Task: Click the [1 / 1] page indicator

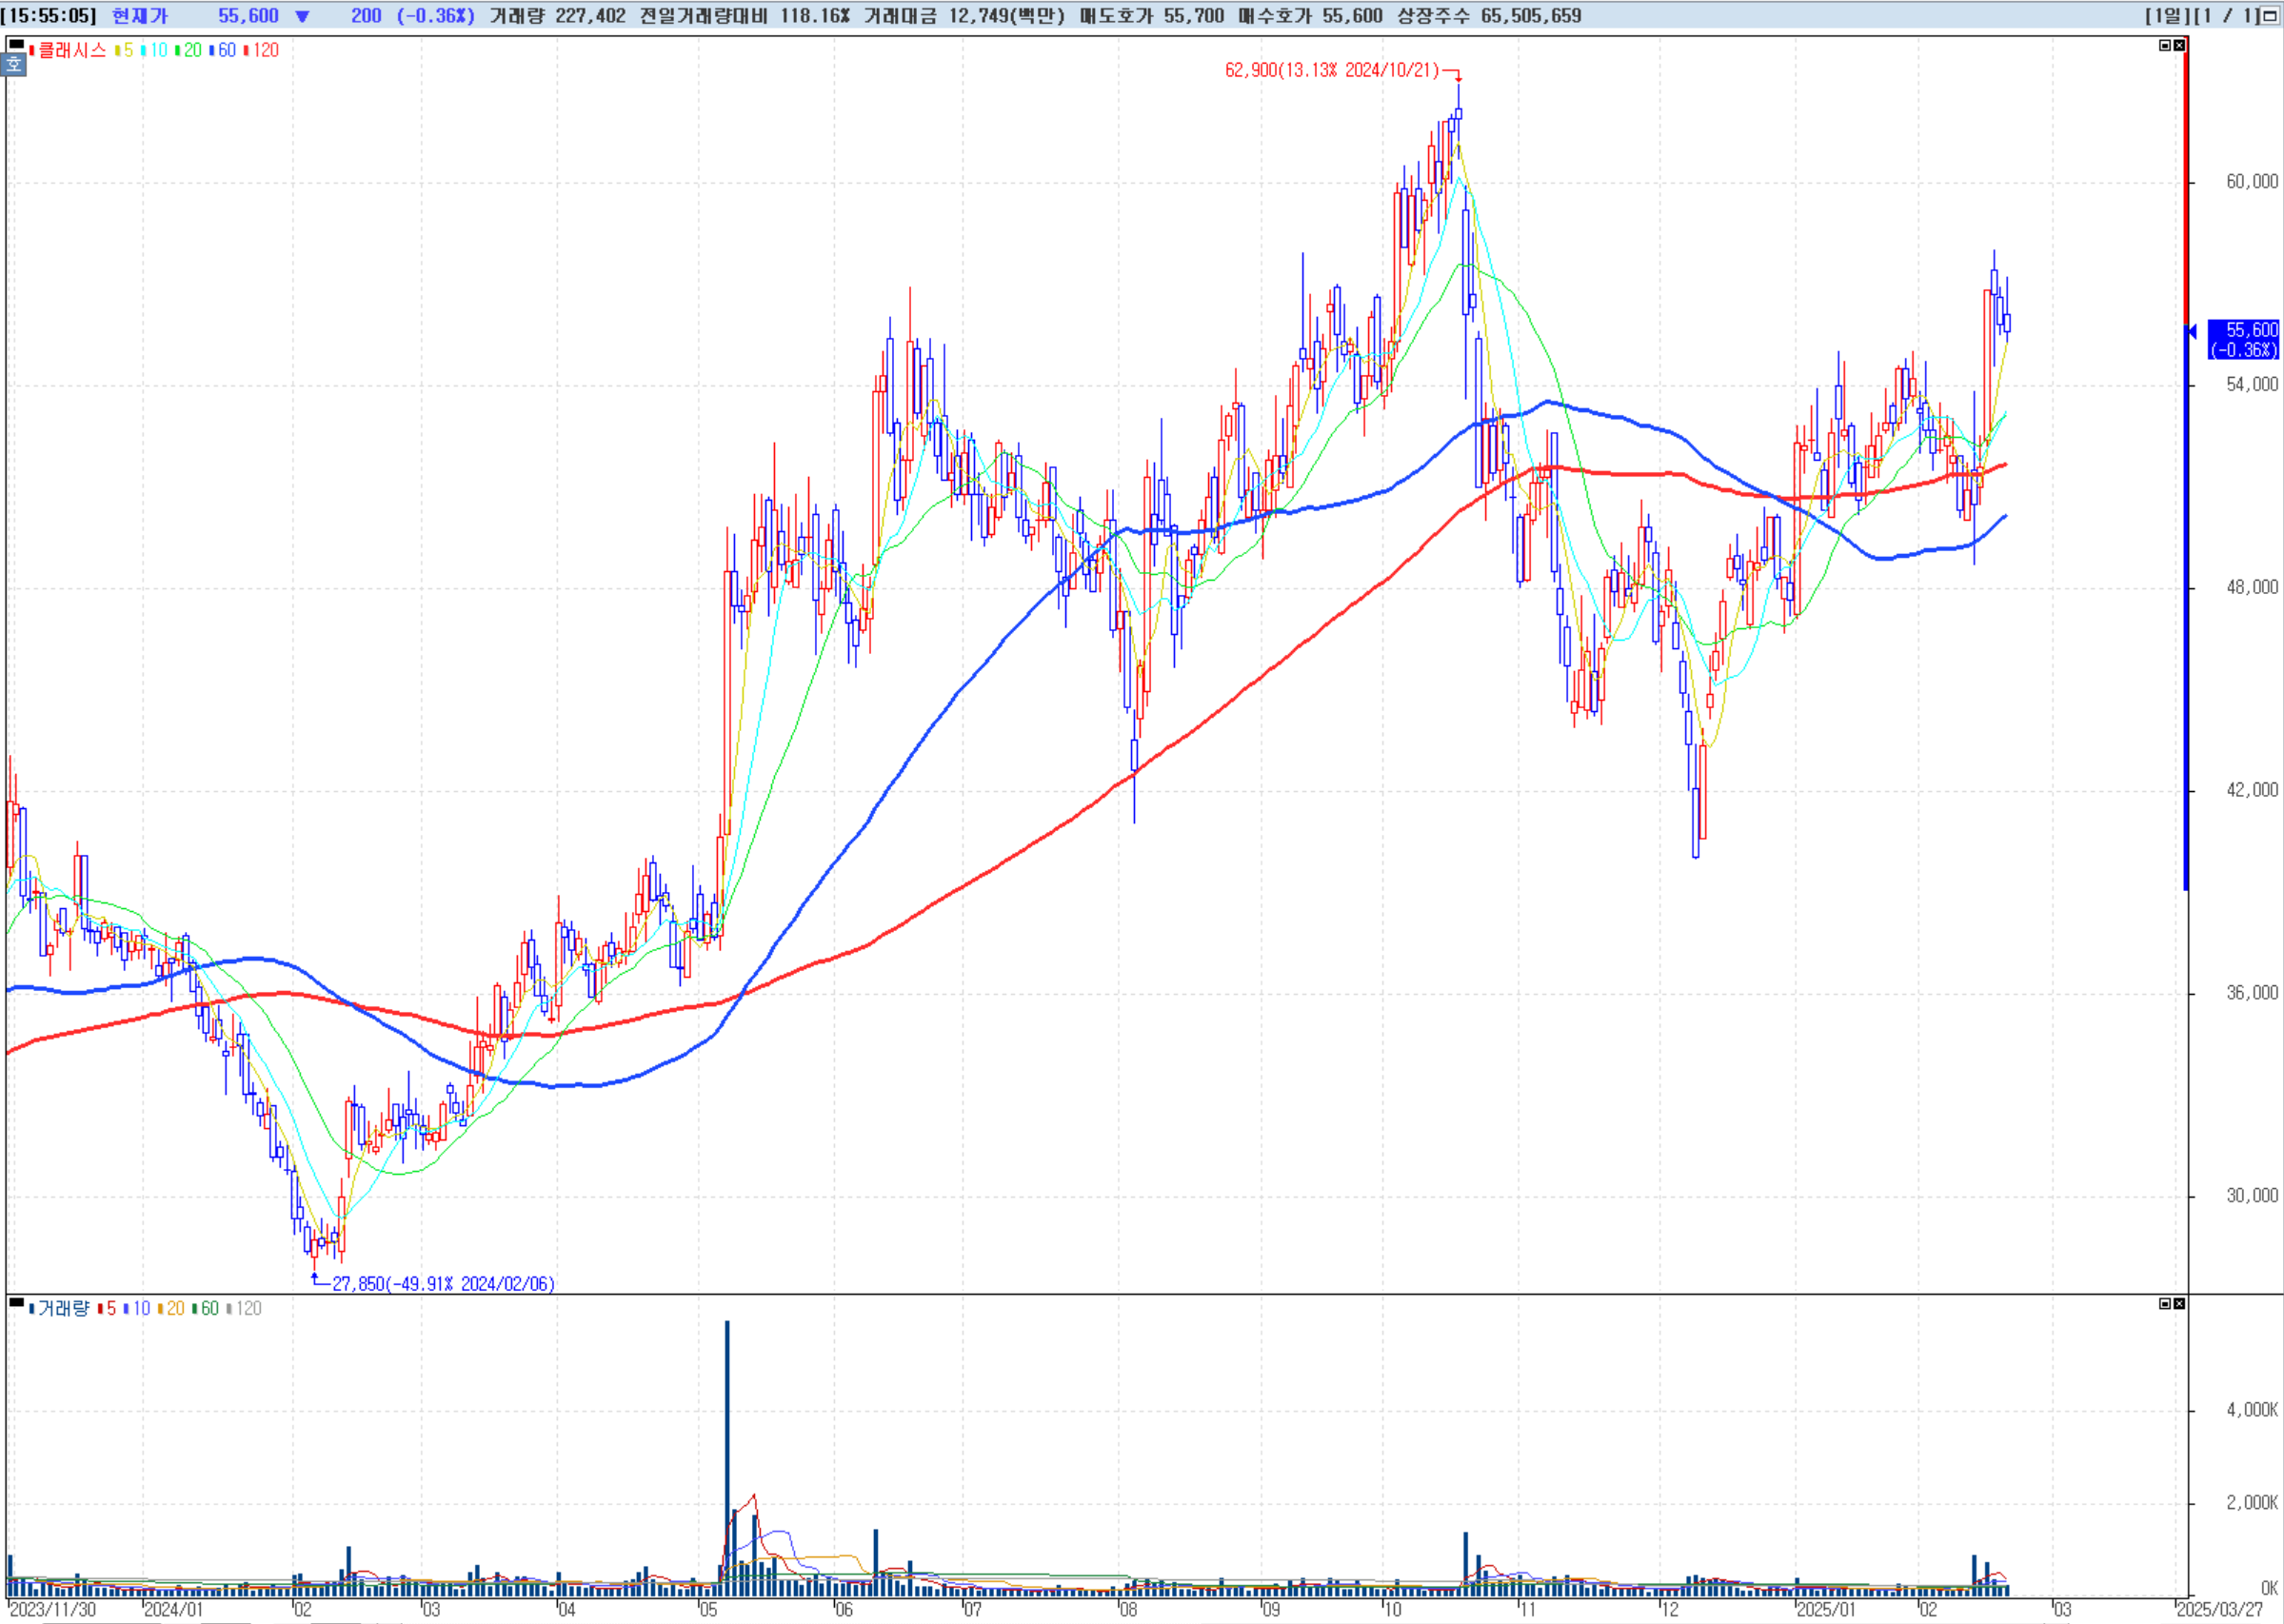Action: click(2226, 16)
